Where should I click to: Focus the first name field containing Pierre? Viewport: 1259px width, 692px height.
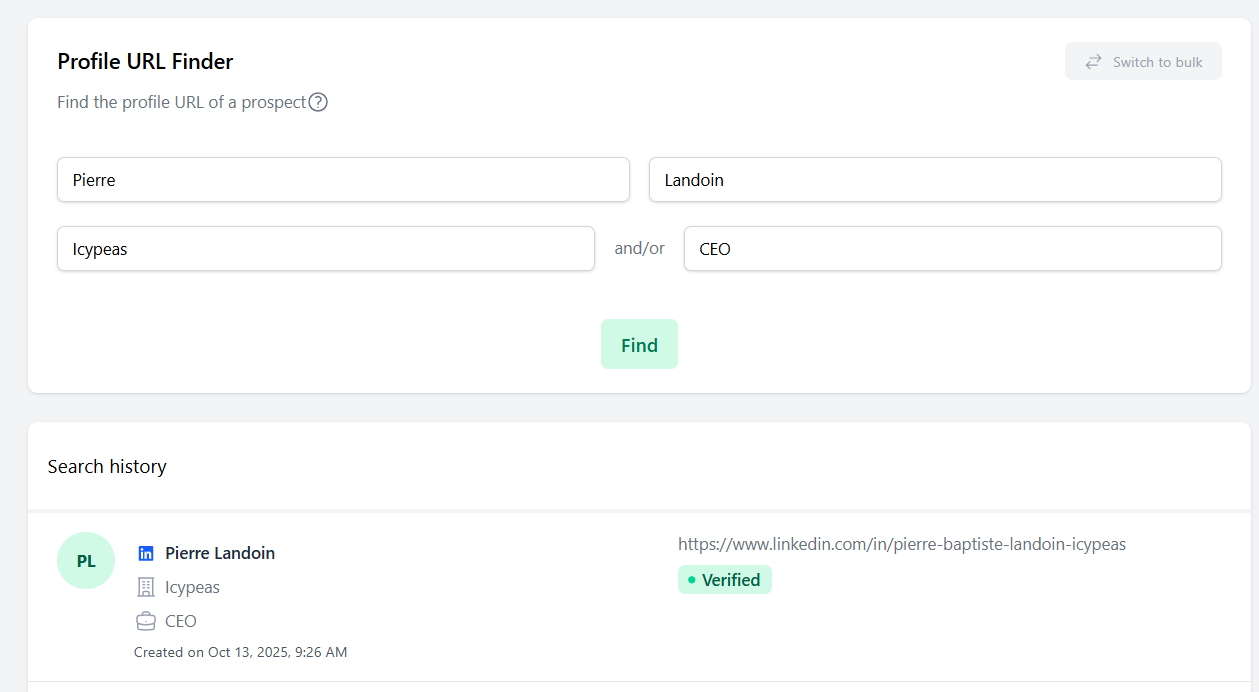[343, 180]
